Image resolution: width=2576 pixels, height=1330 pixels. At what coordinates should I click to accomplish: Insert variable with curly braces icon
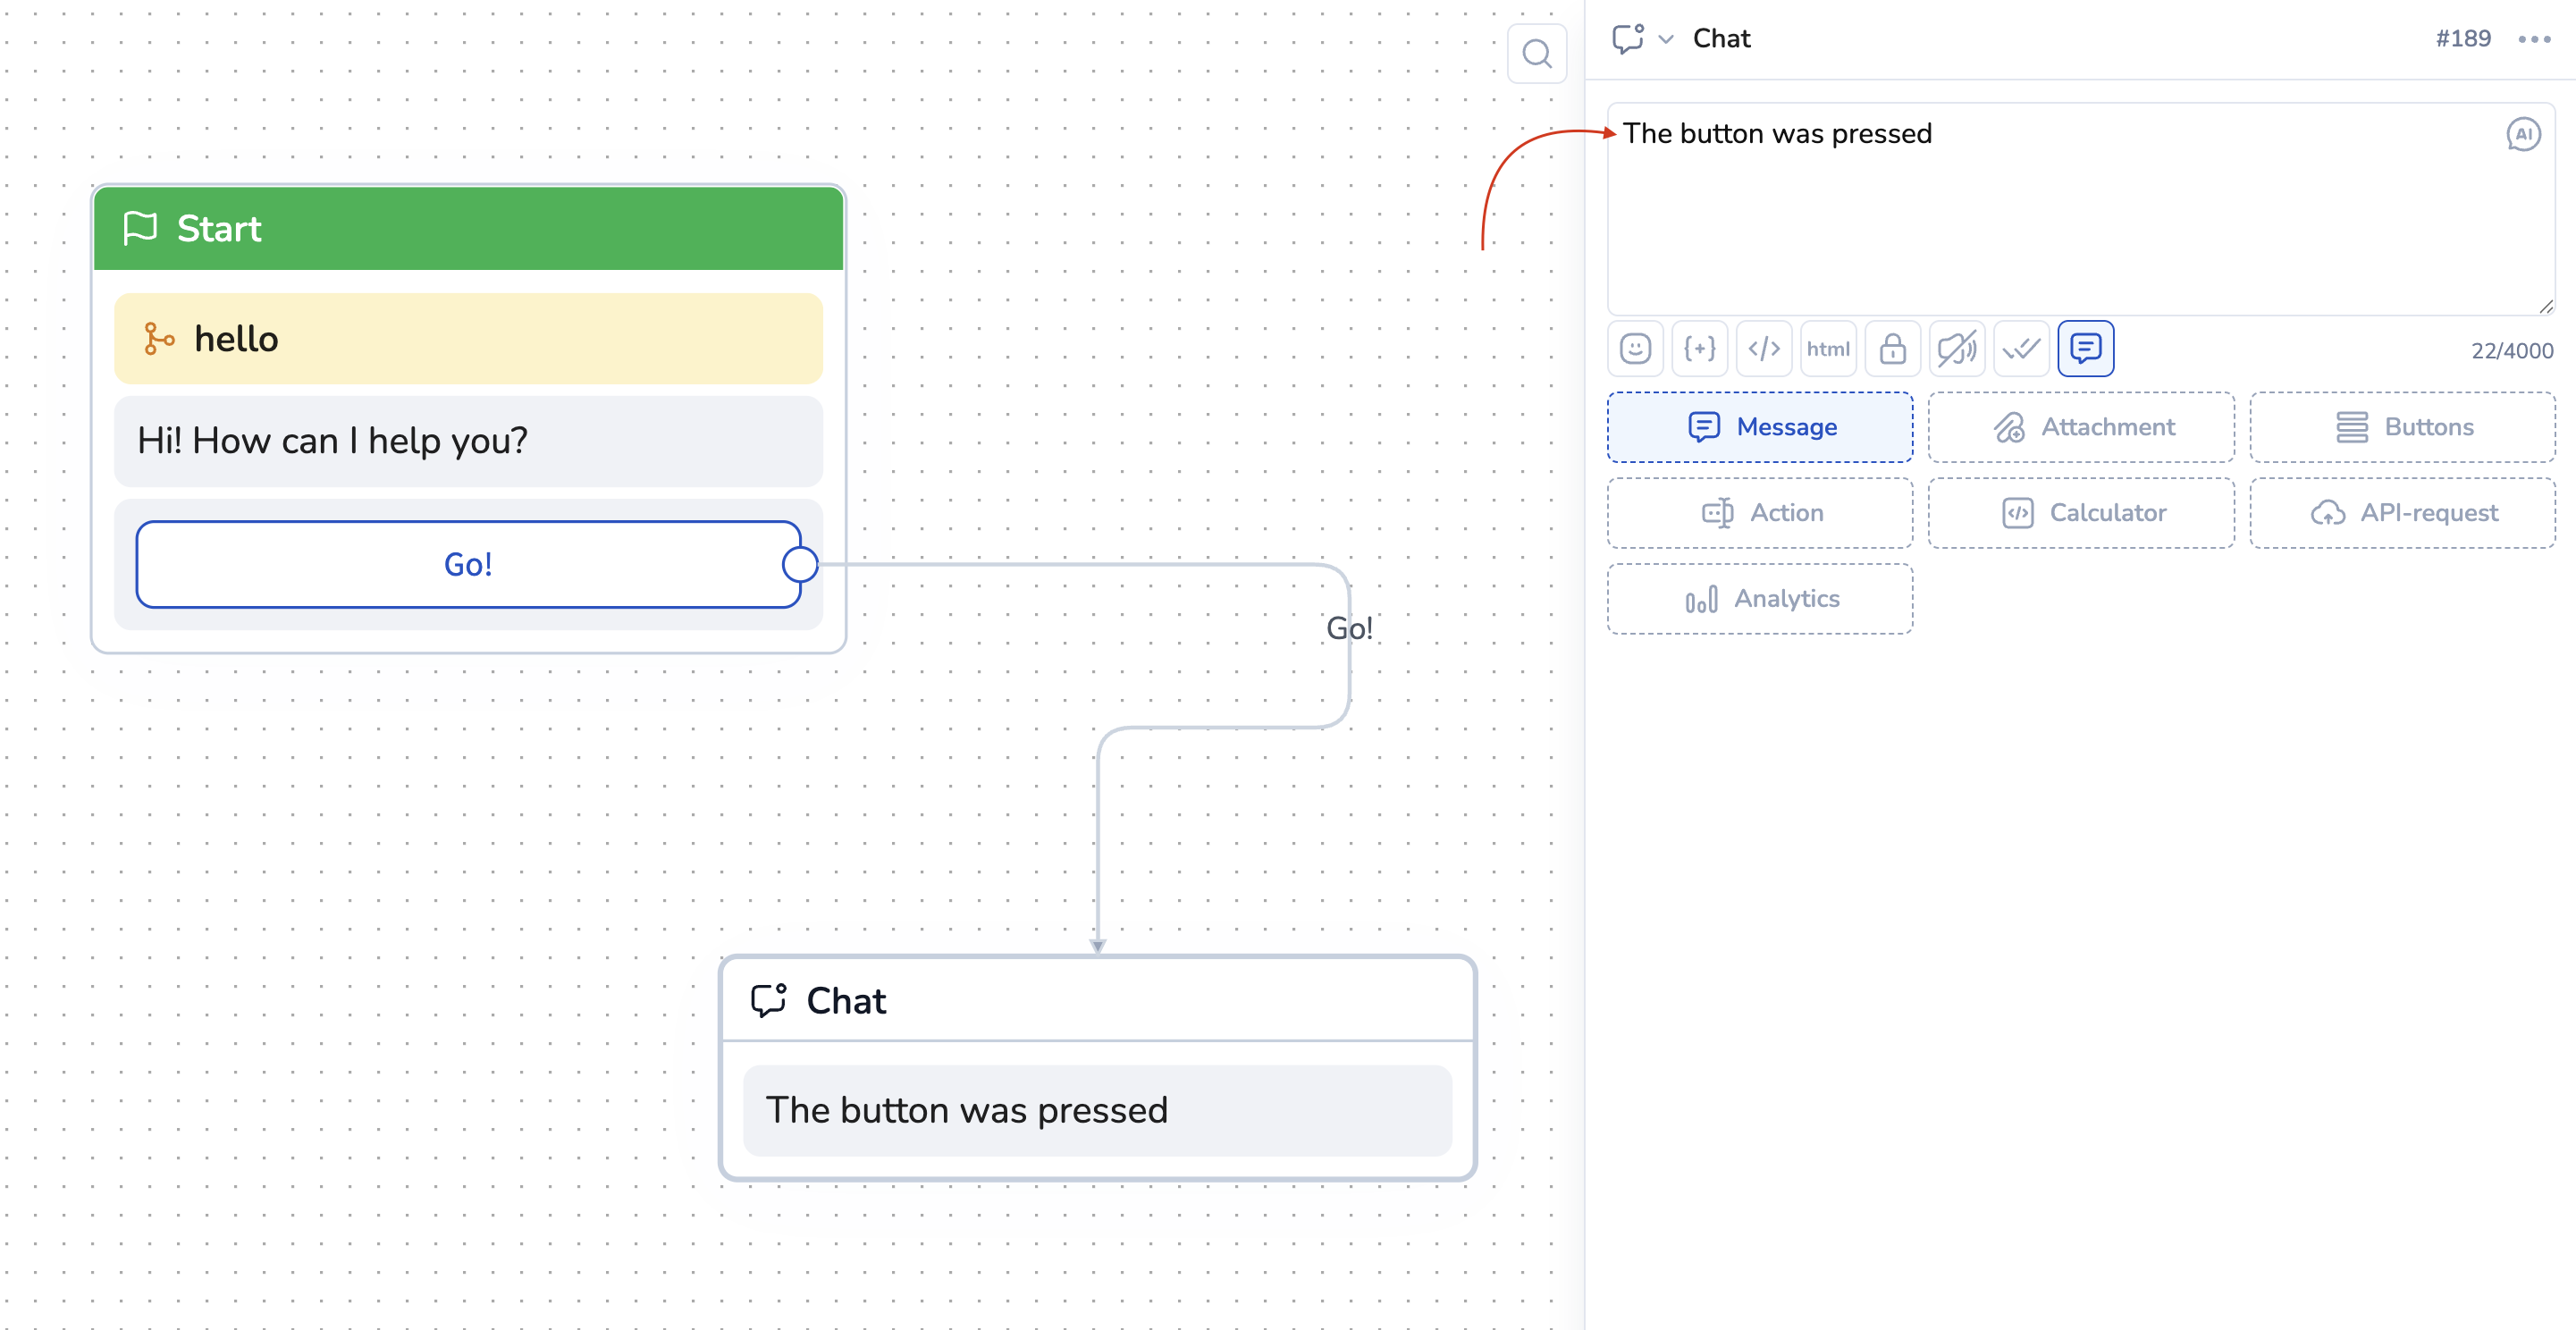coord(1699,348)
